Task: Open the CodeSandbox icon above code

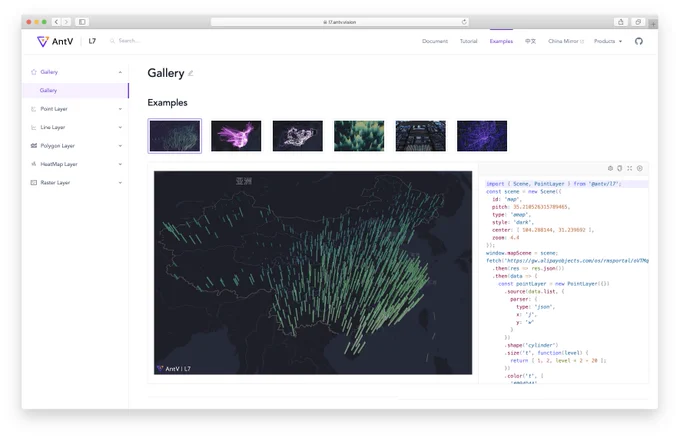Action: (x=610, y=168)
